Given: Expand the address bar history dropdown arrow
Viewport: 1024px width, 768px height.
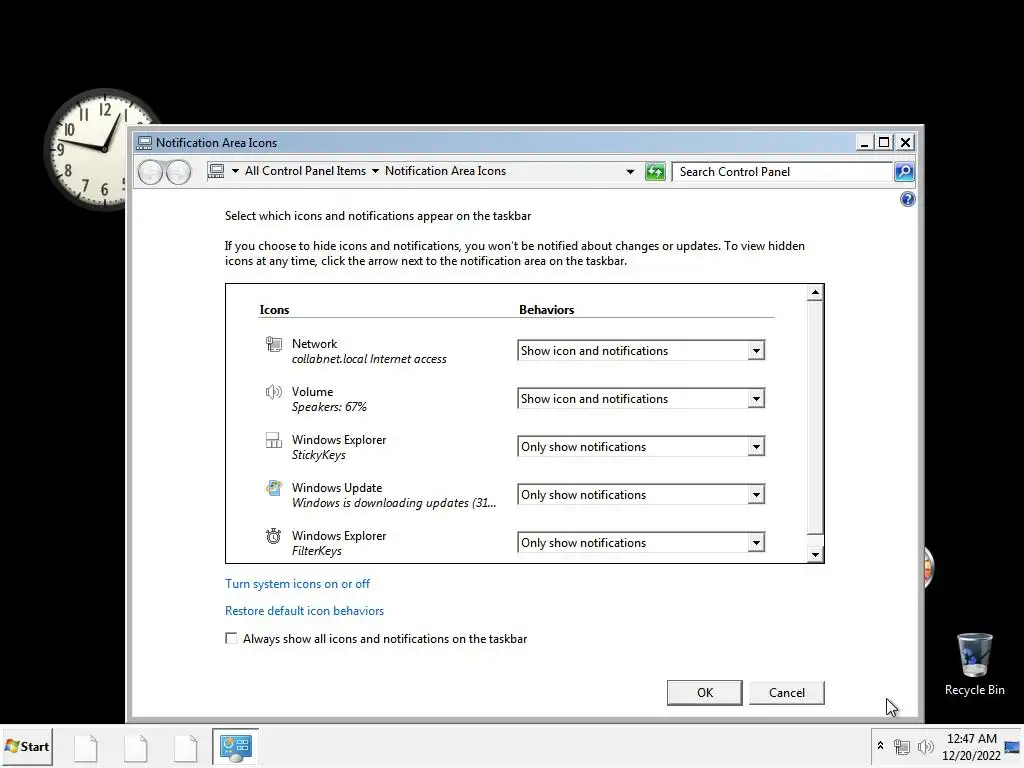Looking at the screenshot, I should (630, 172).
